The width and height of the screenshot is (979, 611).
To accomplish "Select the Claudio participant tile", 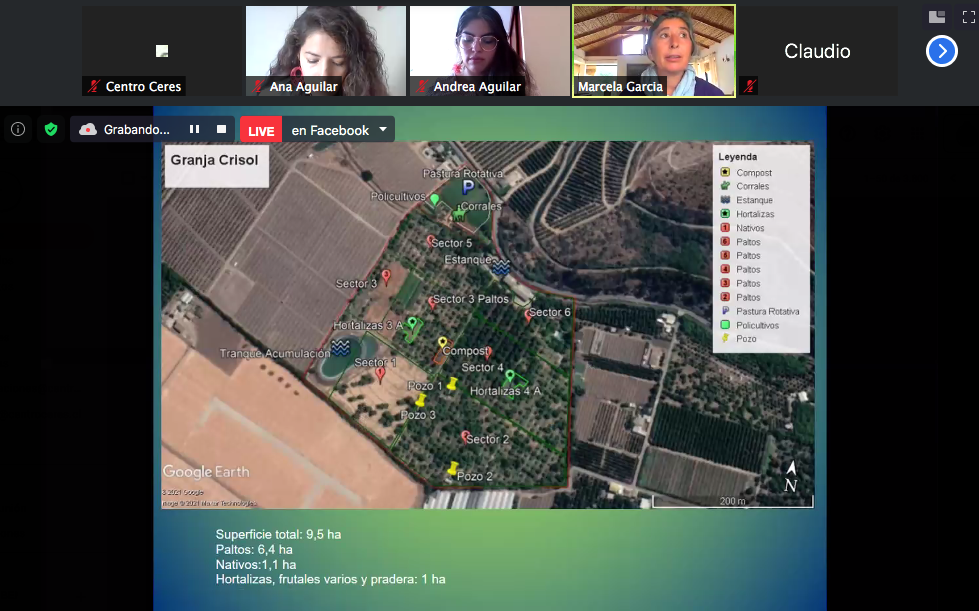I will click(817, 51).
